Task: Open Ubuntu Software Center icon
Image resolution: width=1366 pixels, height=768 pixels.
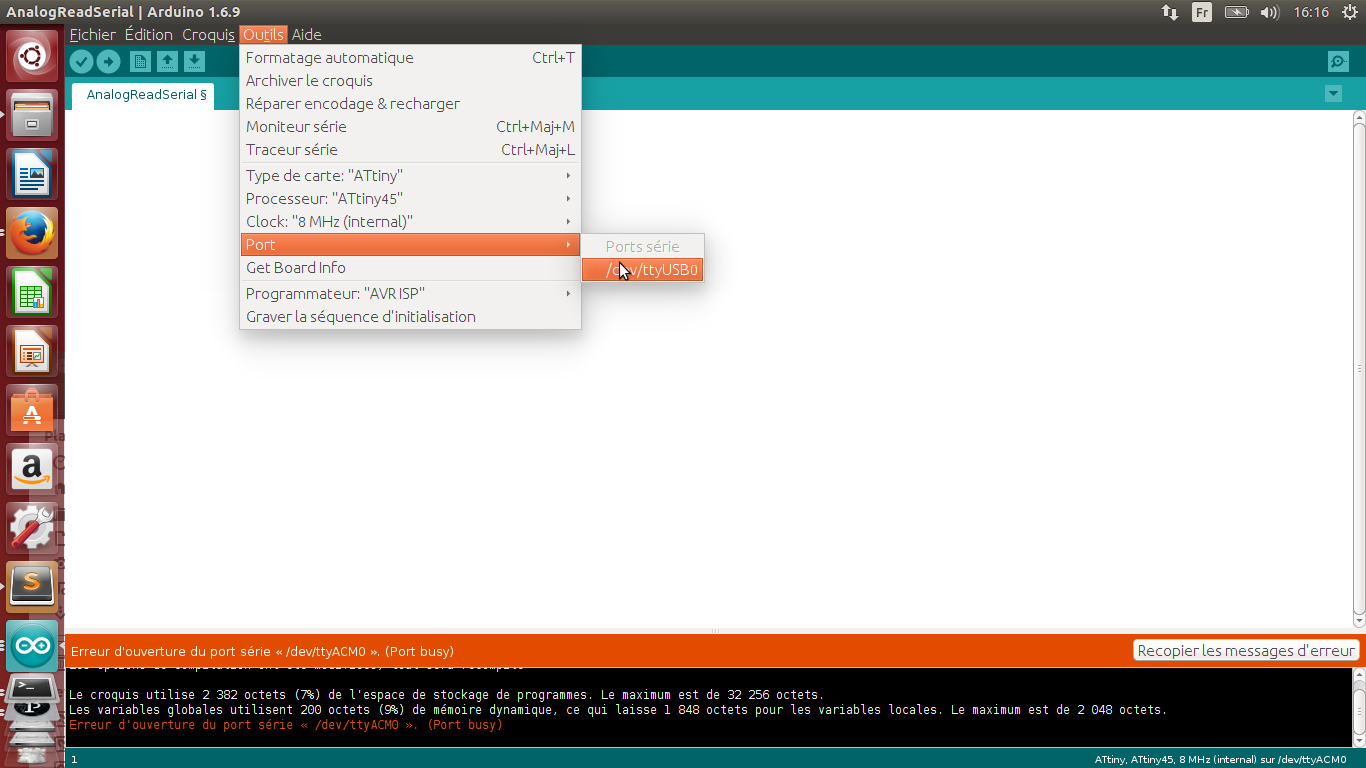Action: pyautogui.click(x=33, y=411)
